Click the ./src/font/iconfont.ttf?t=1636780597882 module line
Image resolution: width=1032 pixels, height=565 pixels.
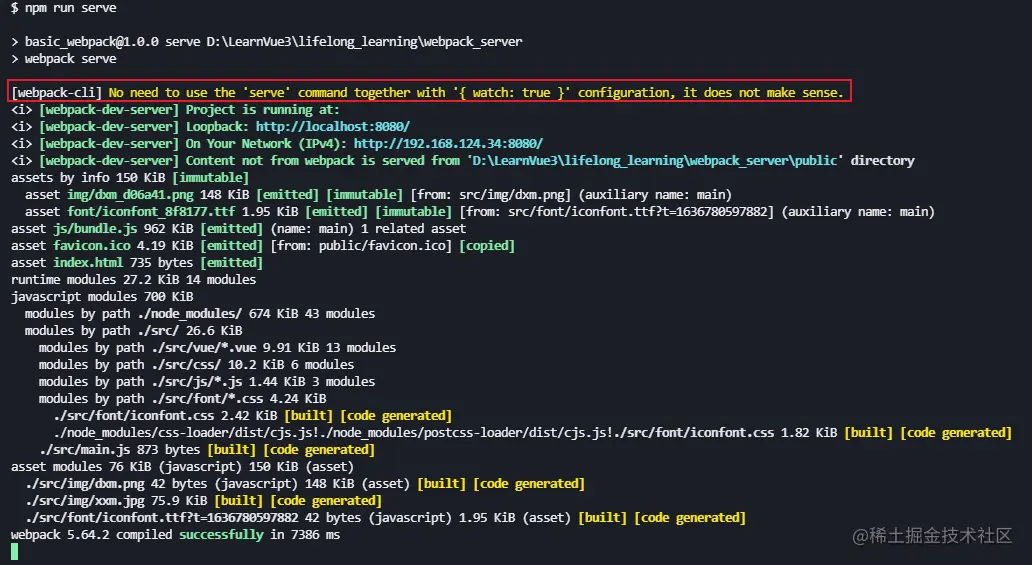[x=385, y=518]
